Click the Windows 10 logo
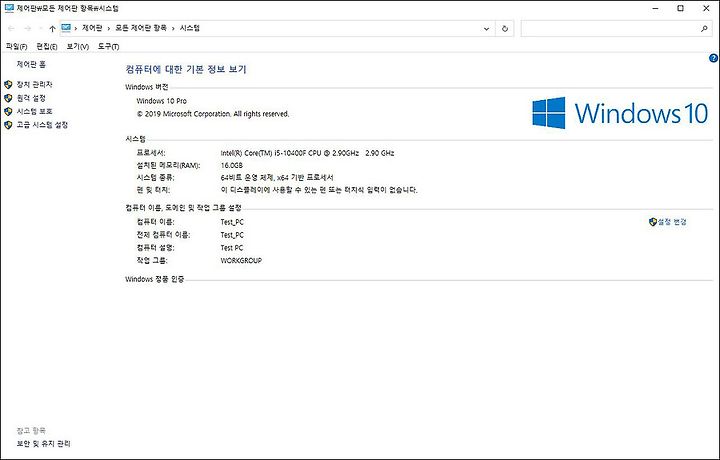 (620, 112)
